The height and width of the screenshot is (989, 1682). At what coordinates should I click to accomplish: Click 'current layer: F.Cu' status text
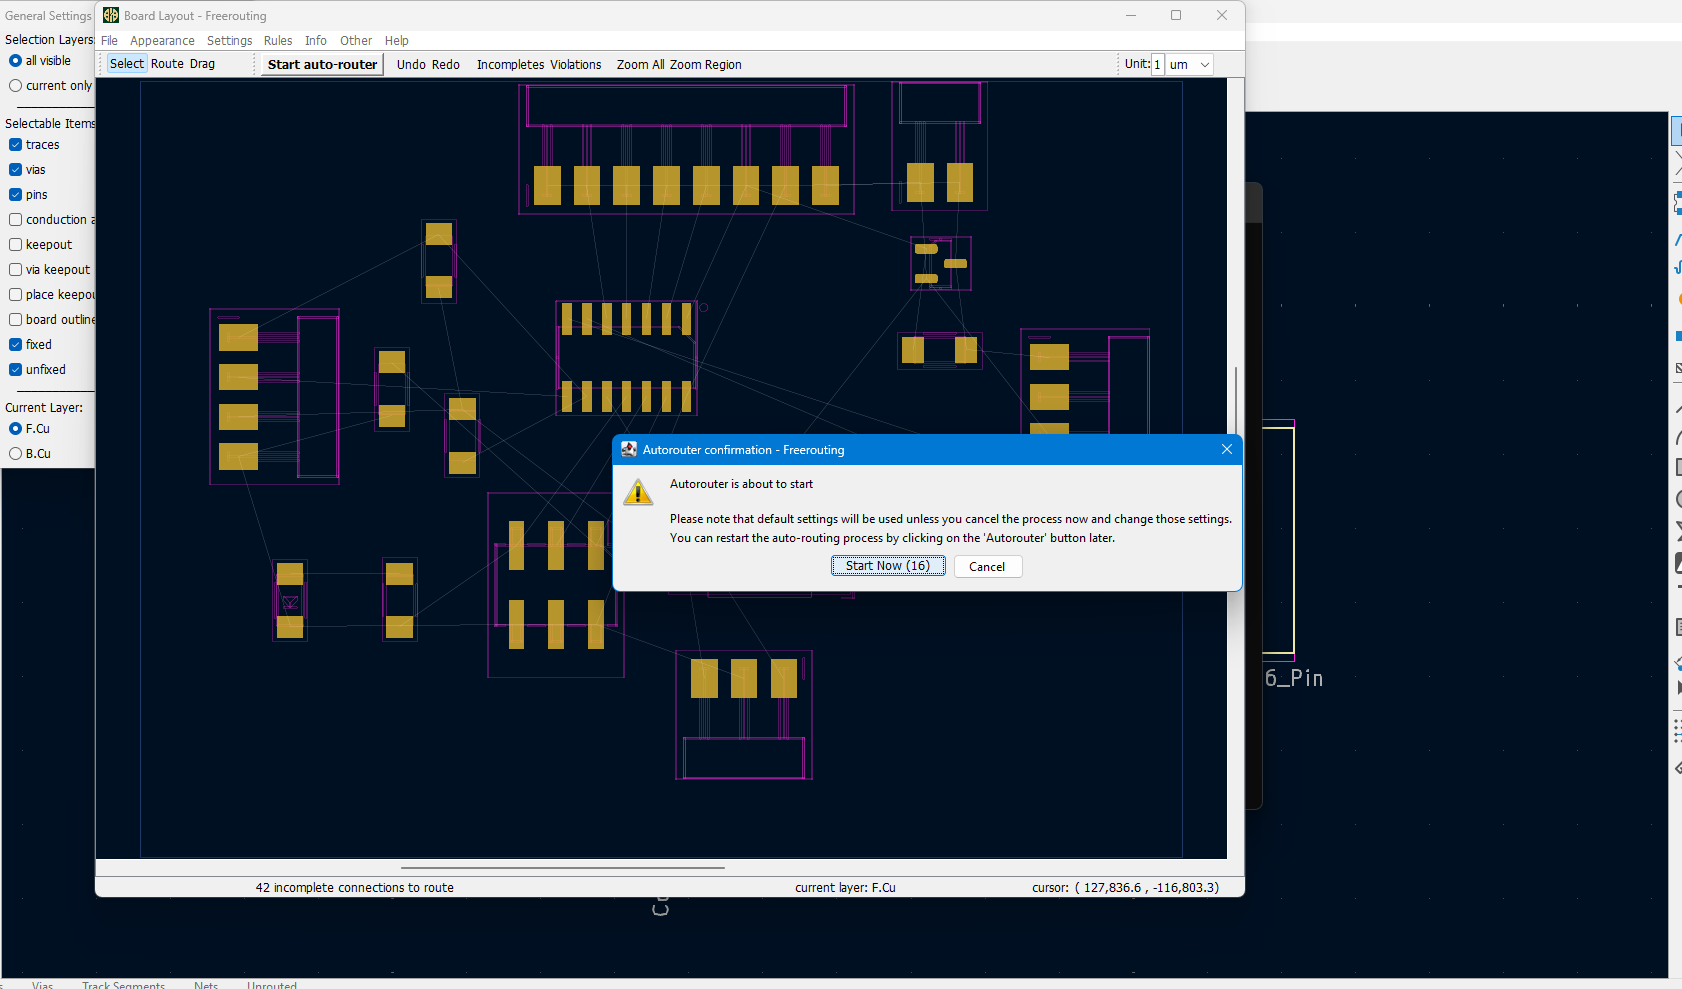845,888
